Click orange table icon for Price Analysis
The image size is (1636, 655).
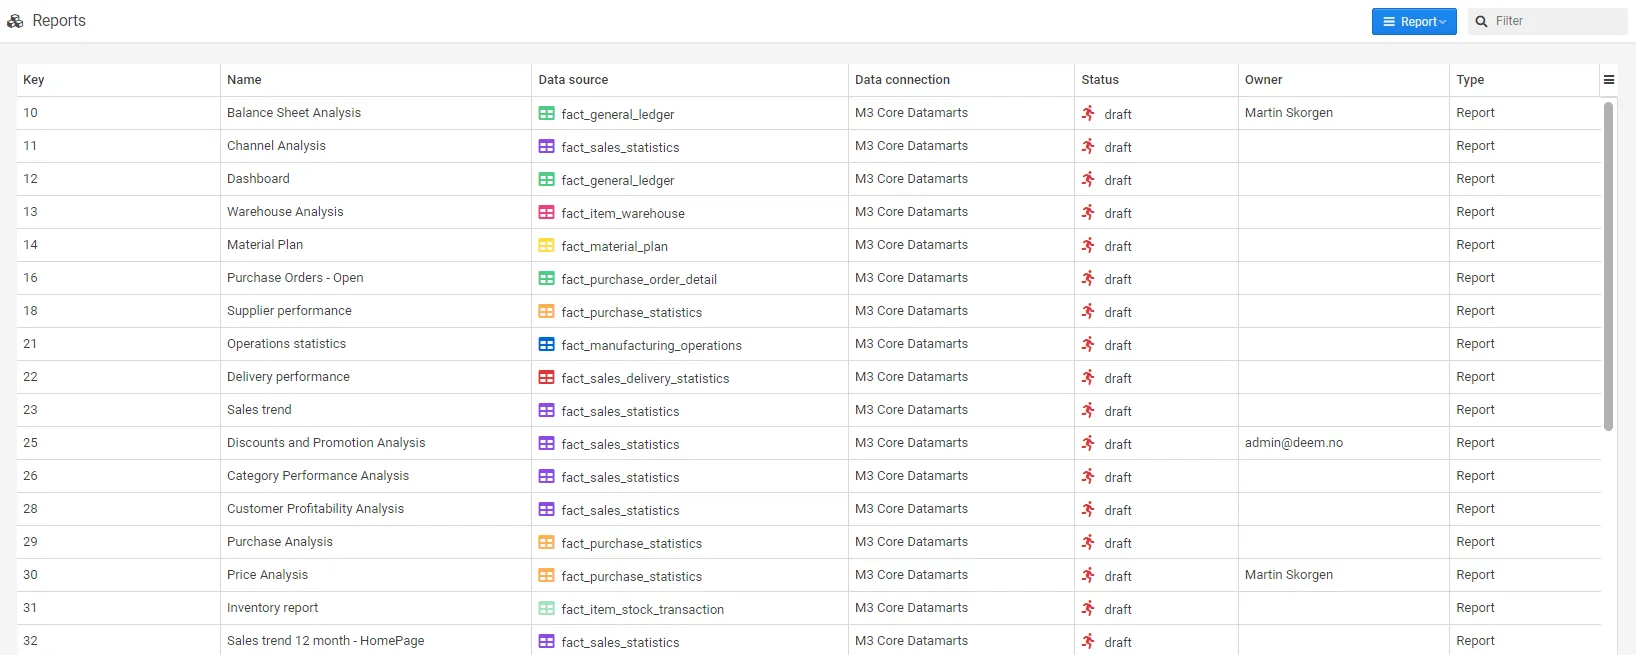coord(546,576)
